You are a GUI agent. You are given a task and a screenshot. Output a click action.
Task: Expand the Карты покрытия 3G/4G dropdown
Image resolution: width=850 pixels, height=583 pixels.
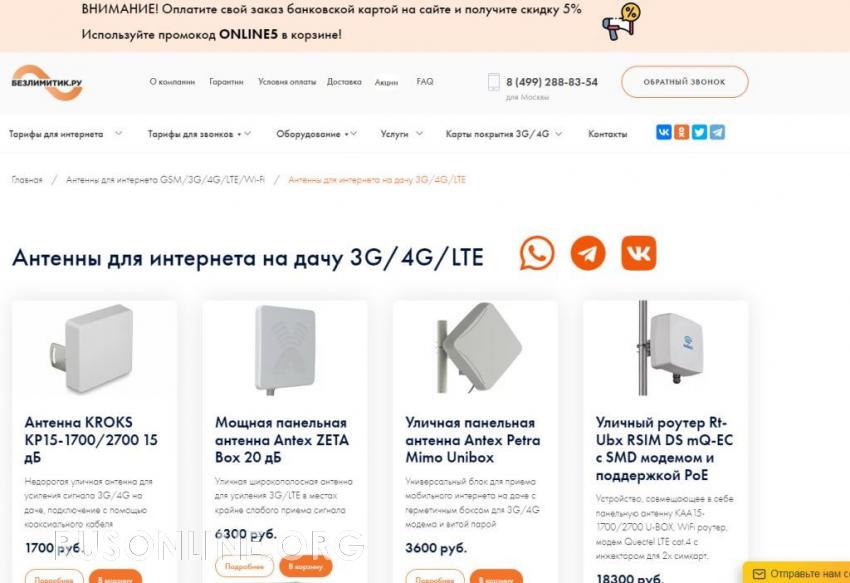pos(504,134)
